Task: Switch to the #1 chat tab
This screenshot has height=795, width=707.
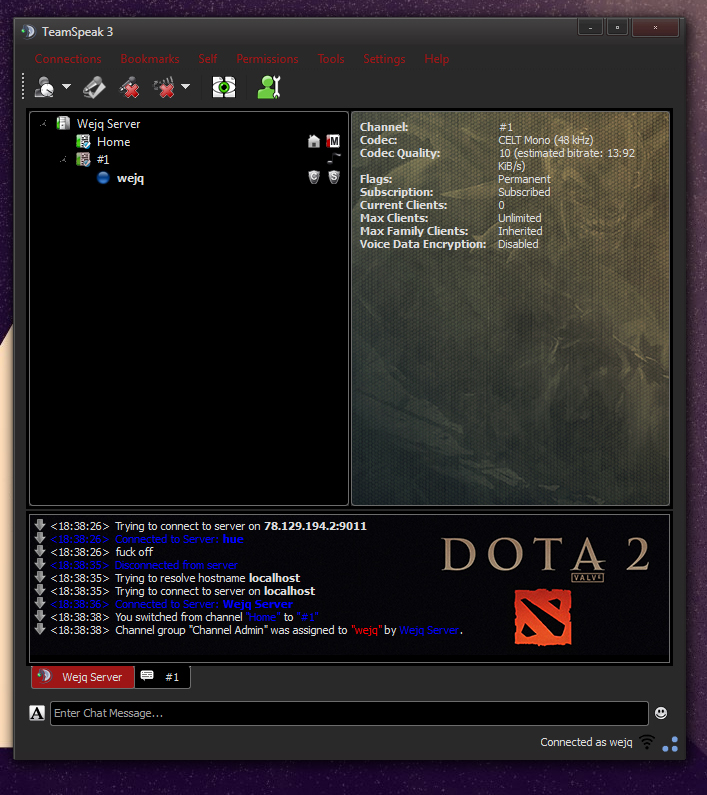Action: tap(162, 677)
